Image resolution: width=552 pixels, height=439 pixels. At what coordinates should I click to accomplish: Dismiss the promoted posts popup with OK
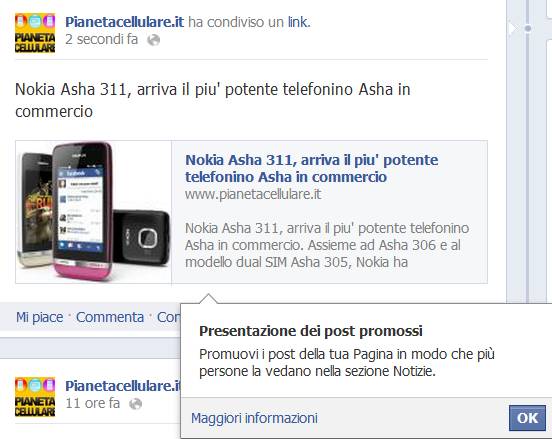[527, 418]
